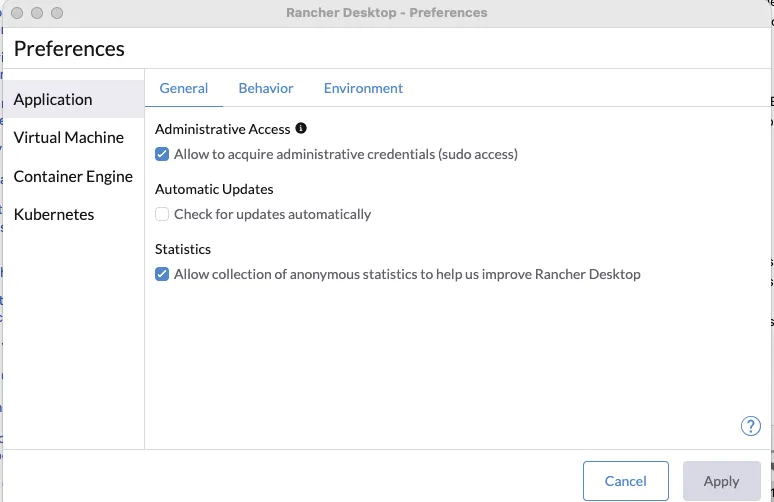Click the Administrative Access info icon
Viewport: 774px width, 502px height.
coord(301,129)
